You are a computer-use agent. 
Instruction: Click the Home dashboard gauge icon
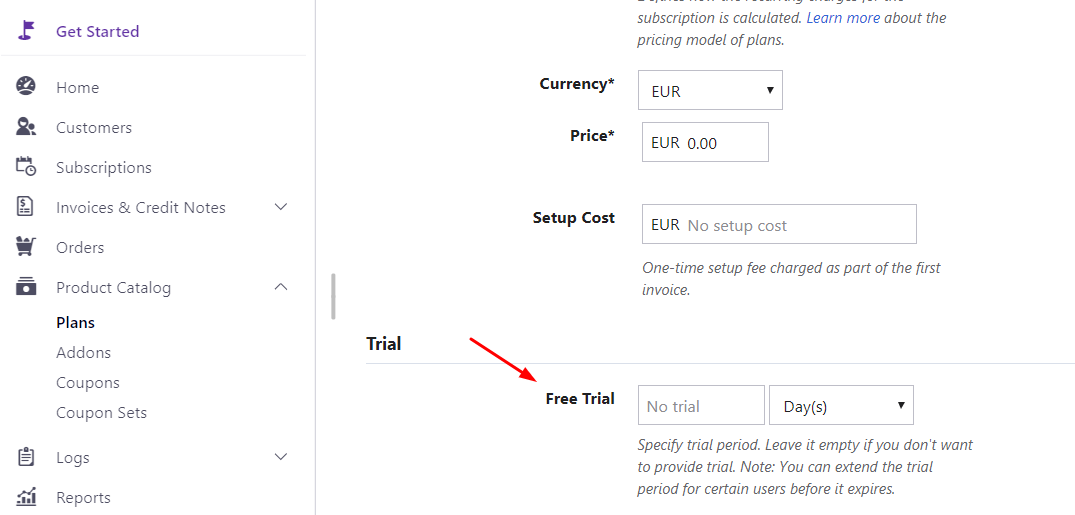coord(26,87)
